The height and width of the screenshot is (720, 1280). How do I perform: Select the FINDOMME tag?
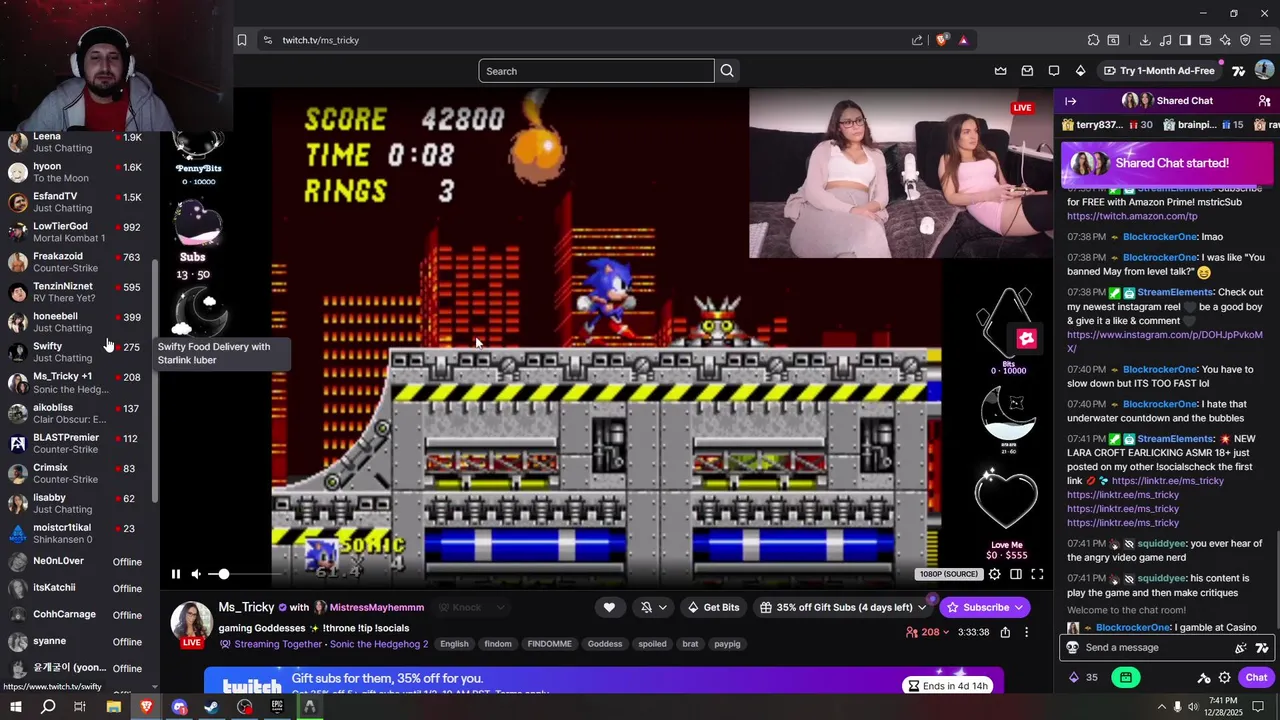point(549,644)
